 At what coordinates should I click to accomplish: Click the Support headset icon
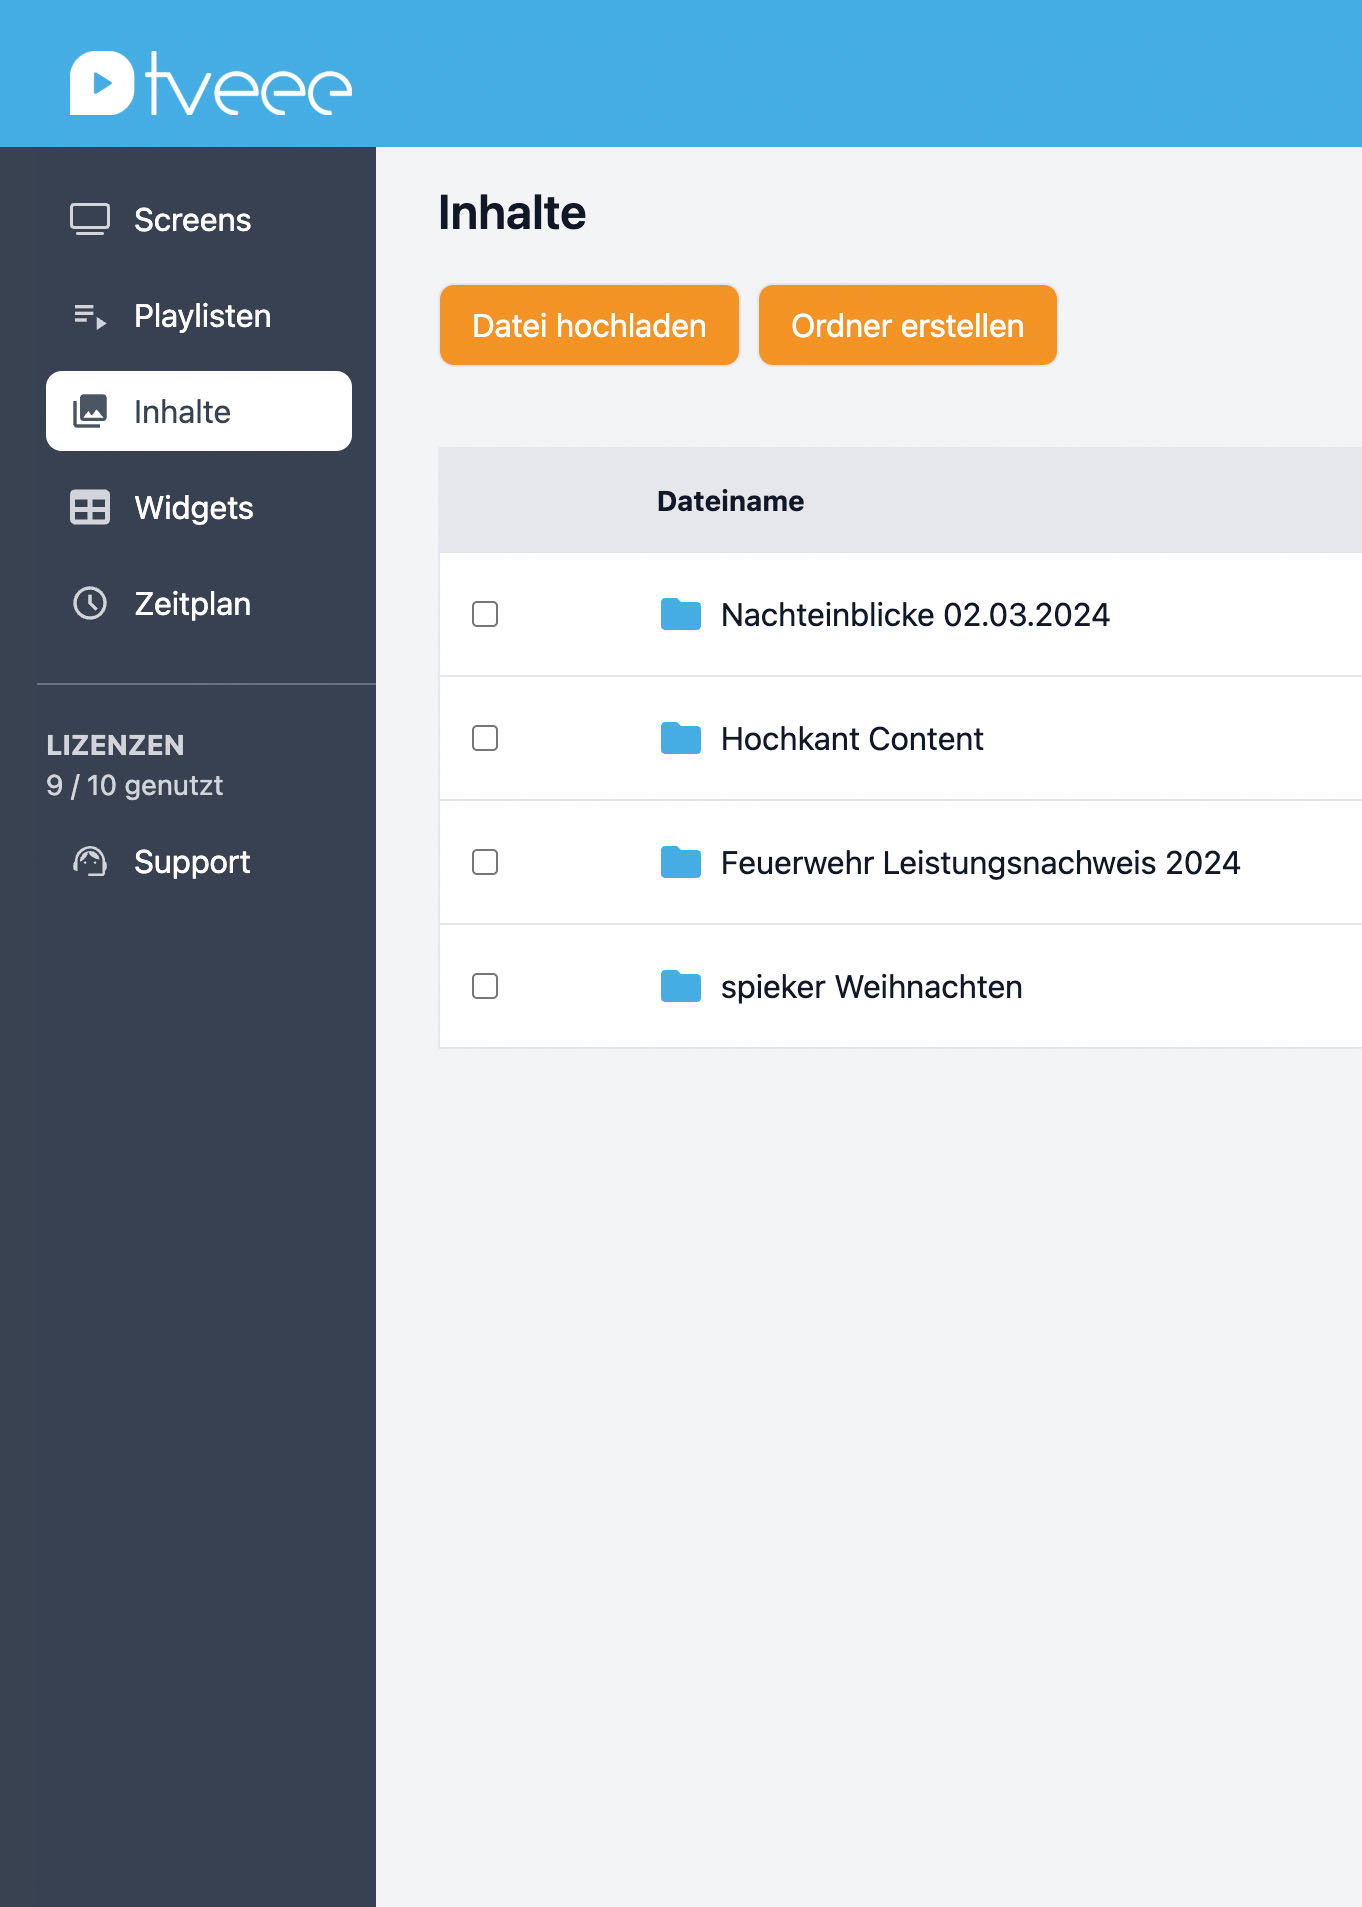coord(90,861)
